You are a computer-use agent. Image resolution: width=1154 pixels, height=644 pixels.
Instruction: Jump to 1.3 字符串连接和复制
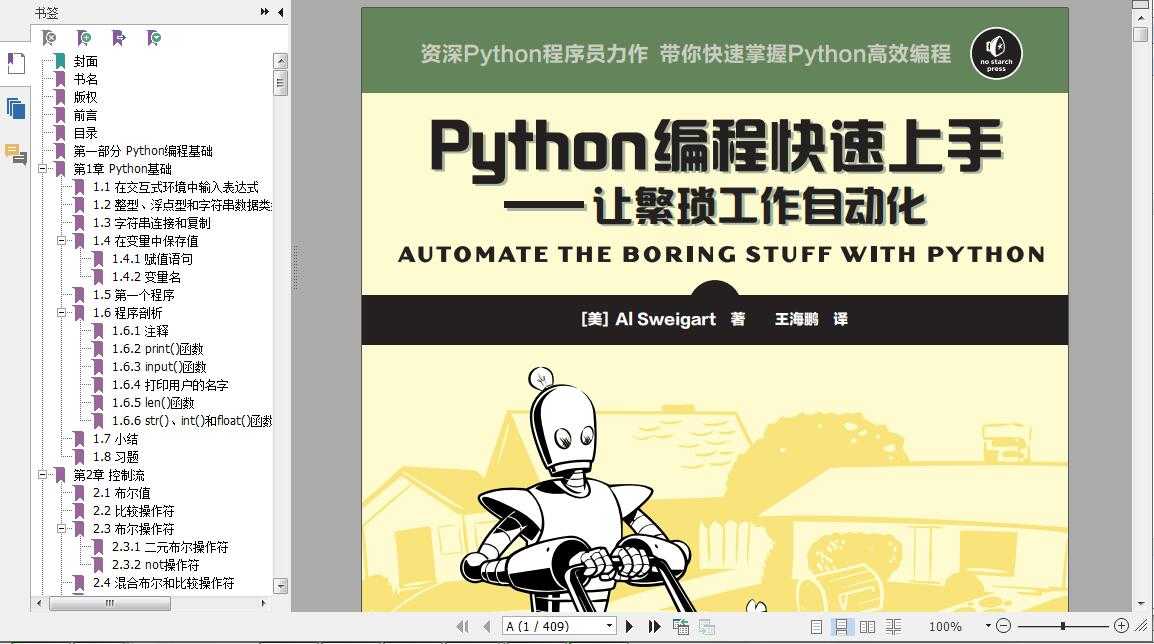click(152, 223)
